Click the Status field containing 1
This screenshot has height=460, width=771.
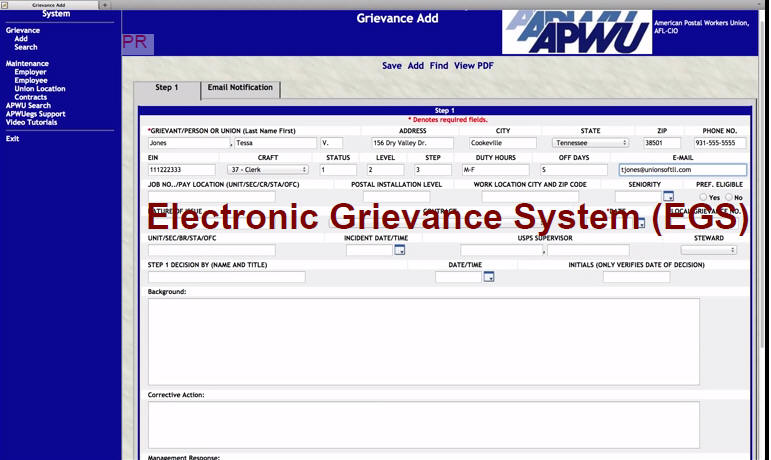(x=338, y=170)
